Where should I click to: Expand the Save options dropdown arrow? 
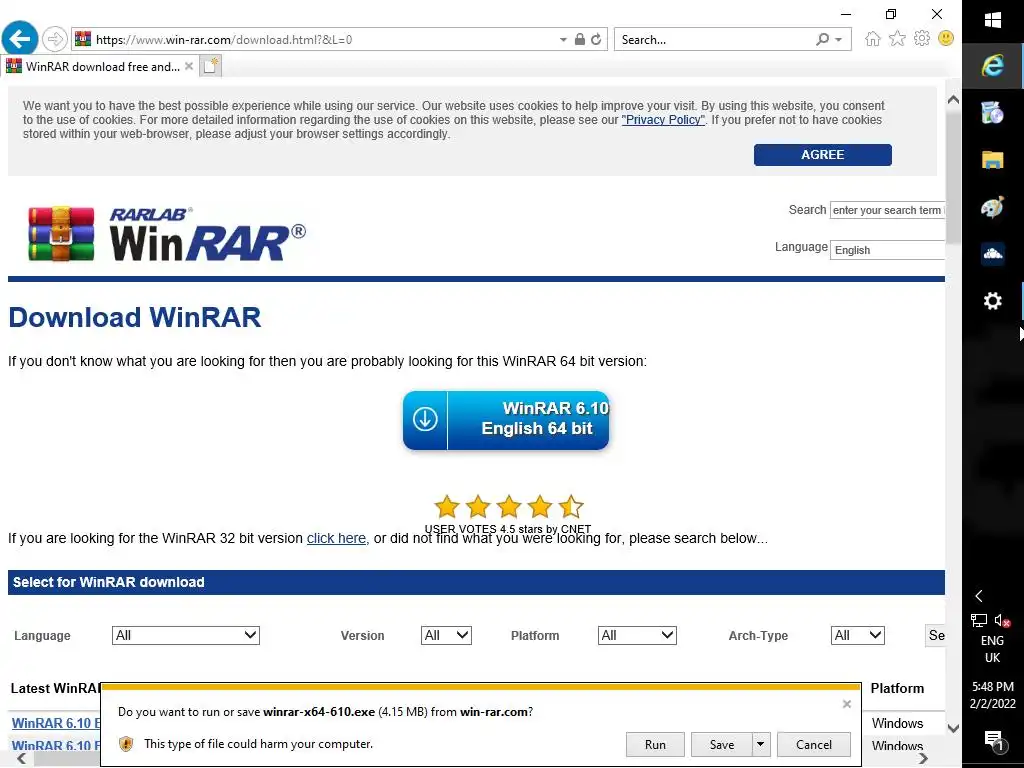coord(761,744)
